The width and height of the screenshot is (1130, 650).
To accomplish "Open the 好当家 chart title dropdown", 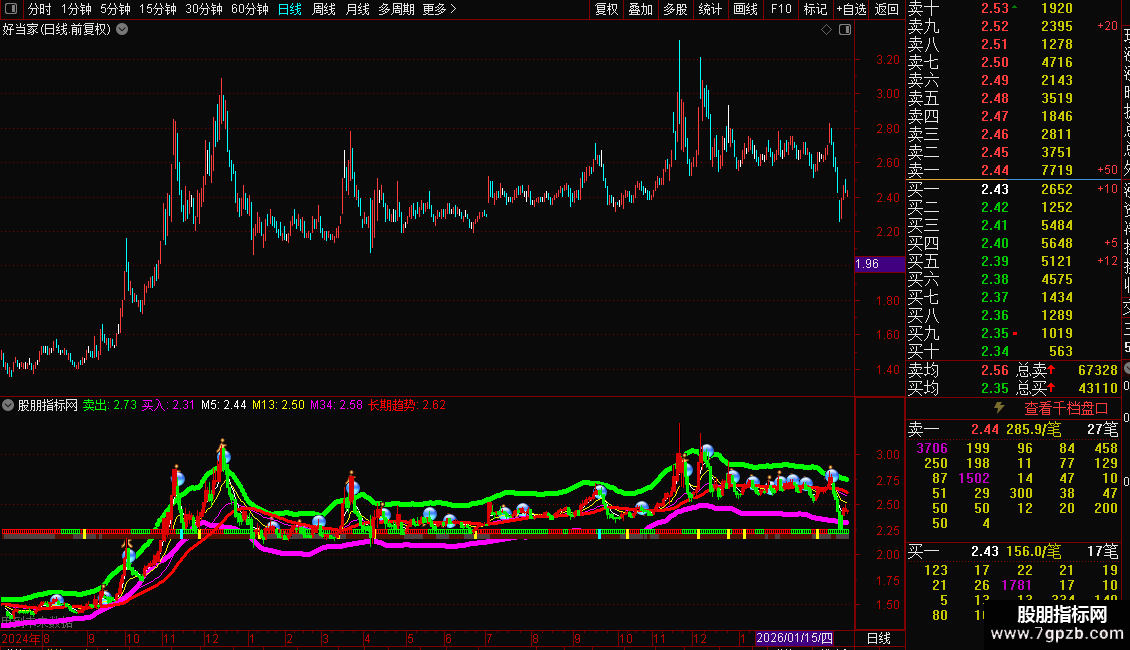I will pyautogui.click(x=123, y=30).
